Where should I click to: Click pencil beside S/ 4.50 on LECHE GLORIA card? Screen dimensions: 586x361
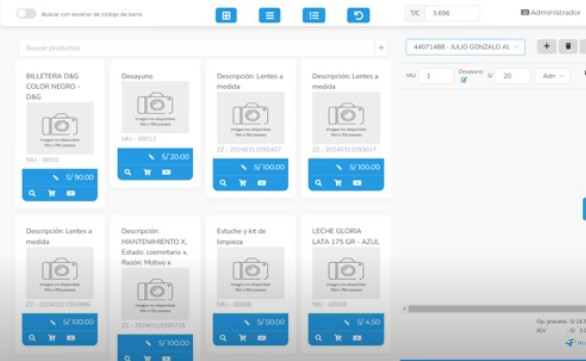346,322
